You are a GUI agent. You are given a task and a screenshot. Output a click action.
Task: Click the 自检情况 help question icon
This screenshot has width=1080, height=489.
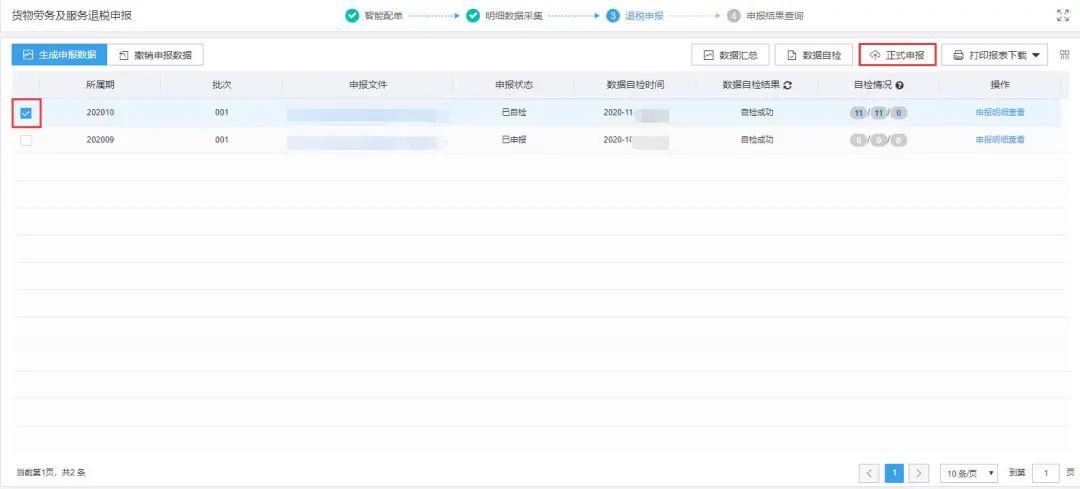coord(900,85)
